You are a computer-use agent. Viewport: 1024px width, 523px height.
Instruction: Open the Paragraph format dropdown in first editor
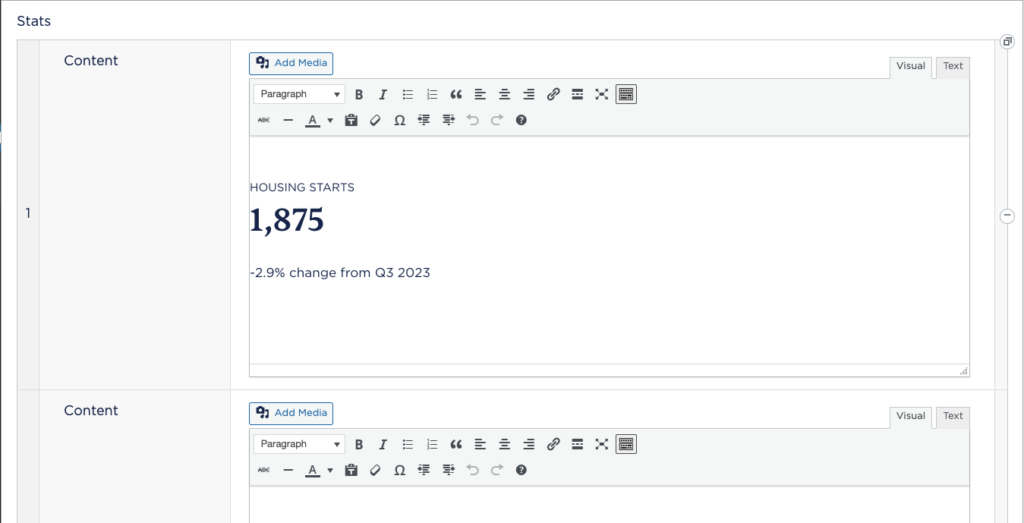coord(298,94)
